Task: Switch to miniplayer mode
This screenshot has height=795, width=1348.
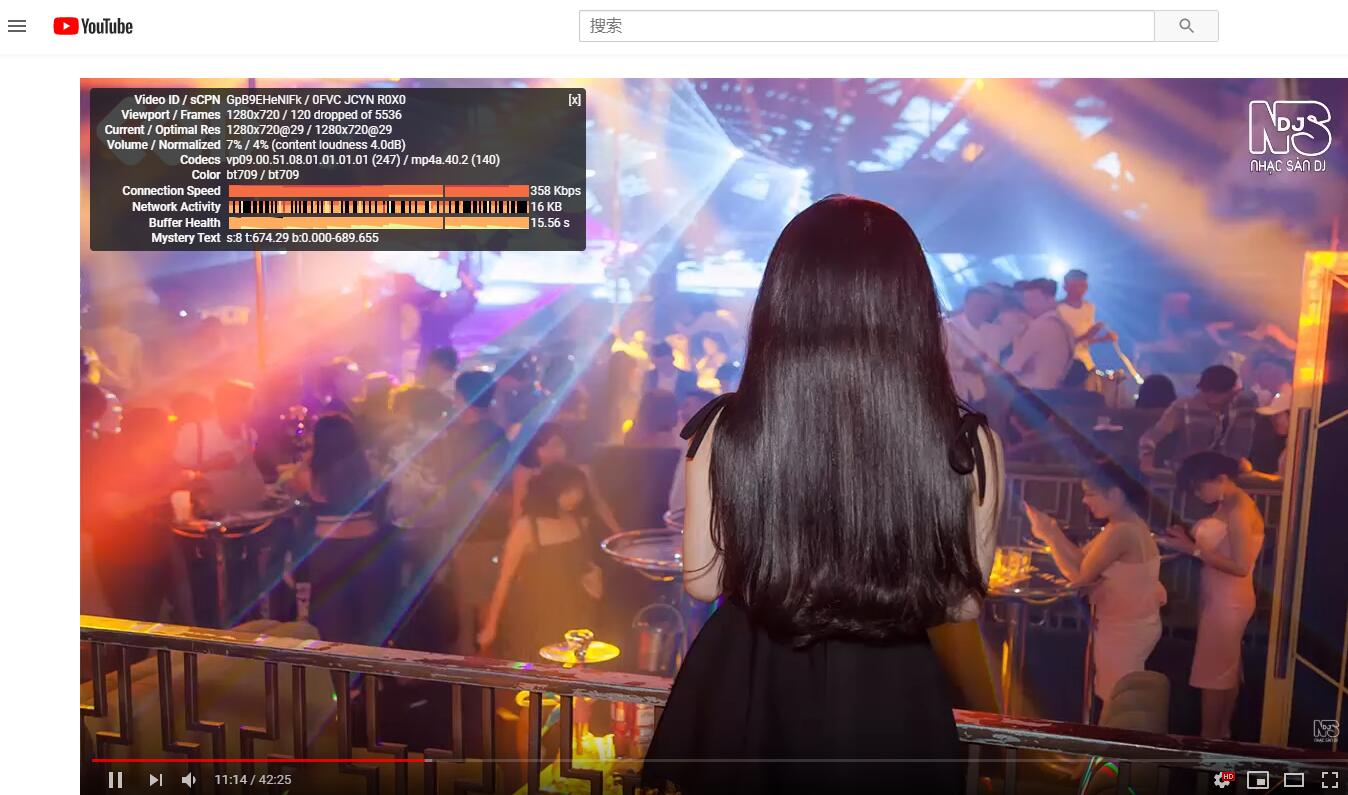Action: [1258, 780]
